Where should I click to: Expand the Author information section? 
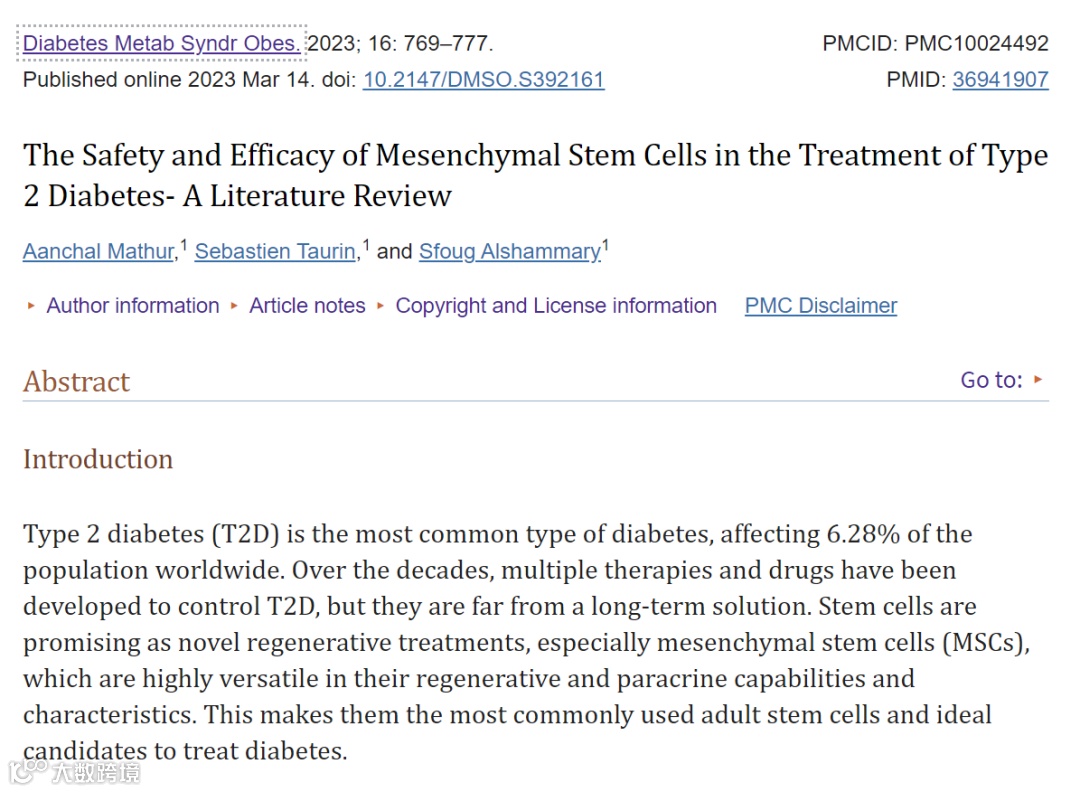coord(132,306)
